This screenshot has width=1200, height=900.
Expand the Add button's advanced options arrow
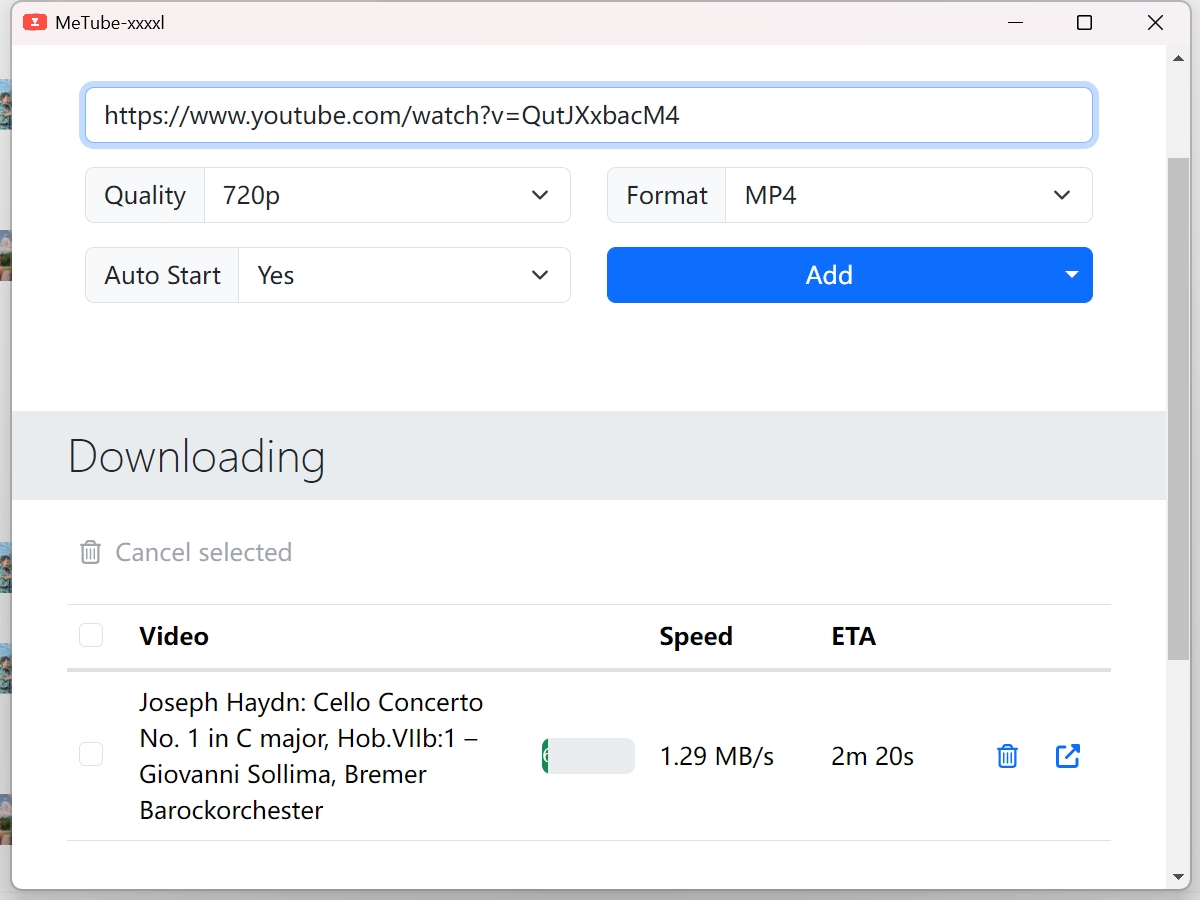[x=1072, y=275]
